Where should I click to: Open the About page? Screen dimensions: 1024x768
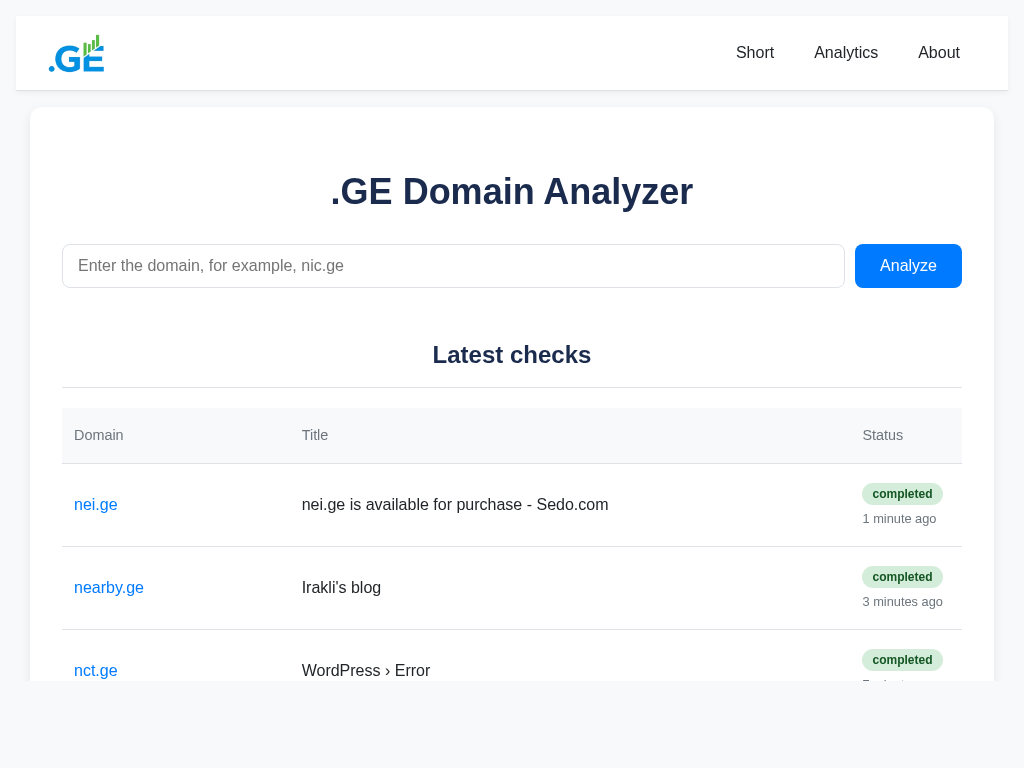click(939, 53)
